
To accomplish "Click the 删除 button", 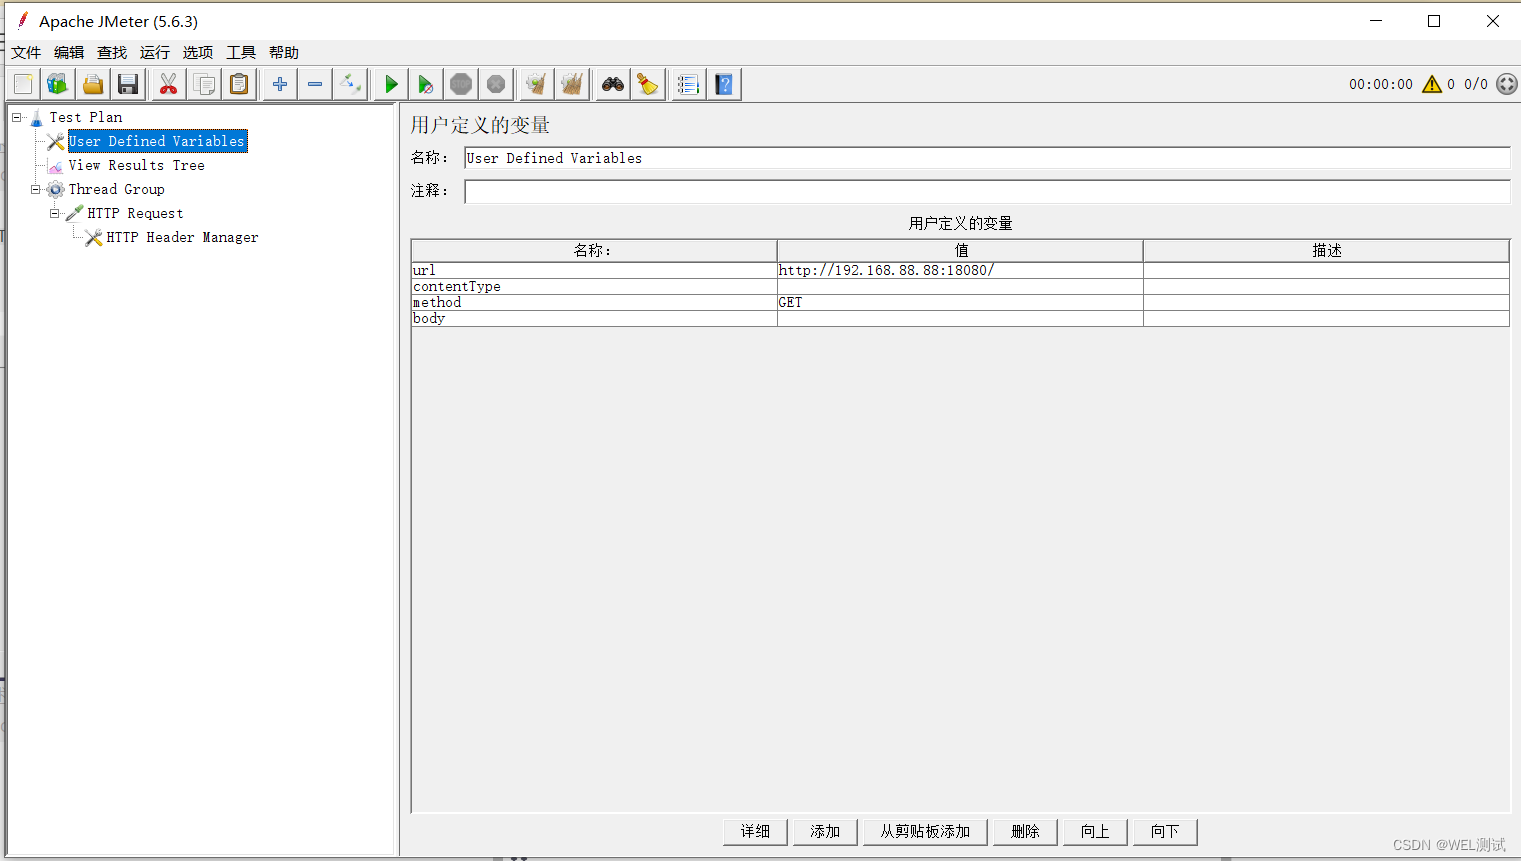I will (1025, 832).
